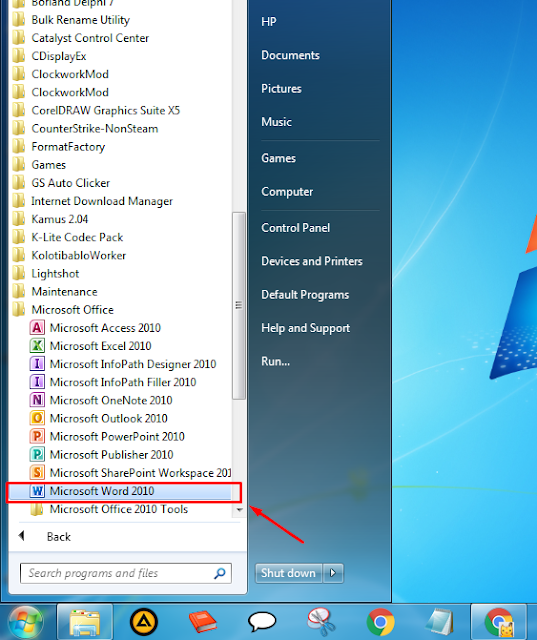Open Control Panel
Screen dimensions: 537x640
295,228
